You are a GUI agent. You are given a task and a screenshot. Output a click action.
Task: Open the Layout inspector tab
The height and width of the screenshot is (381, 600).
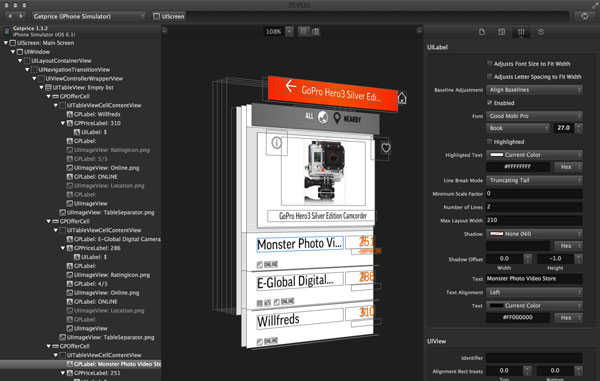click(502, 32)
